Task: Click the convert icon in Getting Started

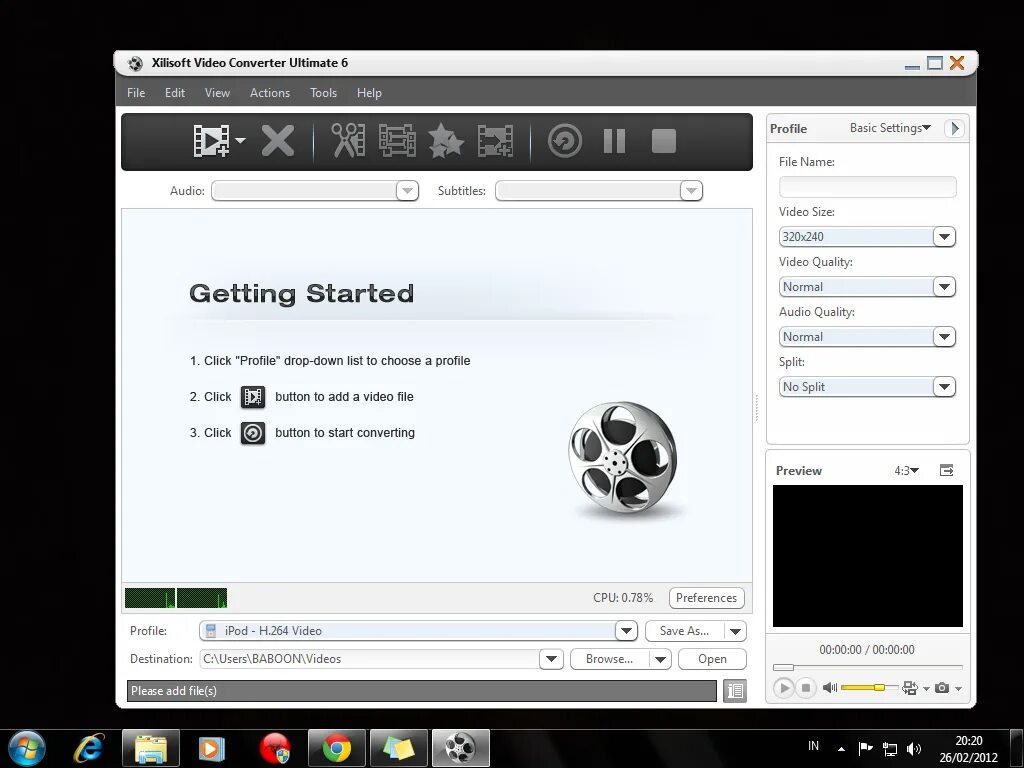Action: 253,432
